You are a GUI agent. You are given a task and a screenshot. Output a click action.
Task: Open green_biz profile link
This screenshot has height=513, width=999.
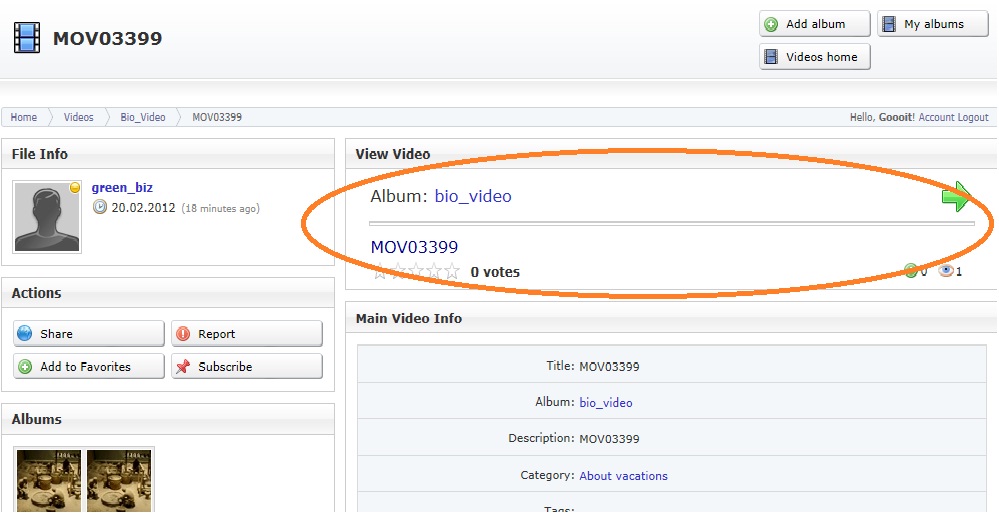tap(122, 188)
